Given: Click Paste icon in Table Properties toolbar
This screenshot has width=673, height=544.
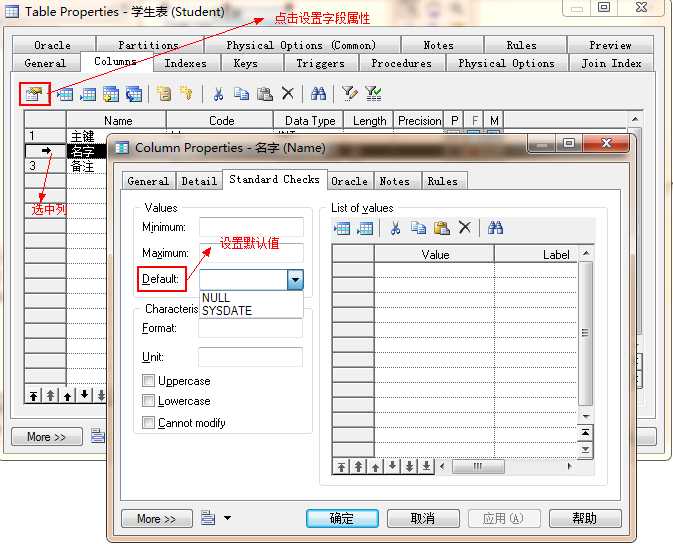Looking at the screenshot, I should [265, 94].
